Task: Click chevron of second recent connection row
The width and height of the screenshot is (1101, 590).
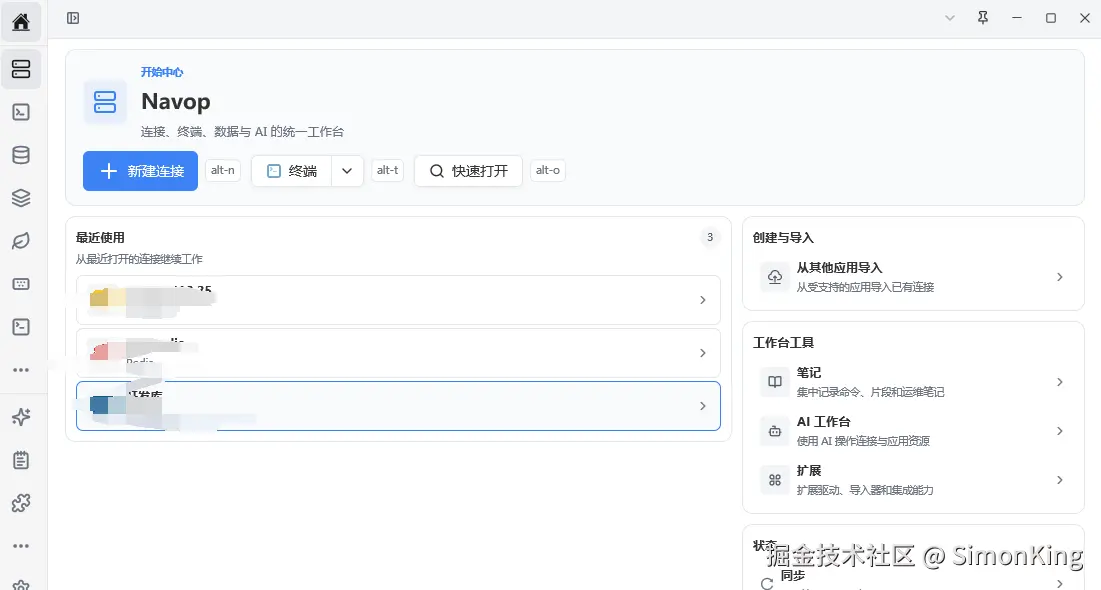Action: click(x=703, y=353)
